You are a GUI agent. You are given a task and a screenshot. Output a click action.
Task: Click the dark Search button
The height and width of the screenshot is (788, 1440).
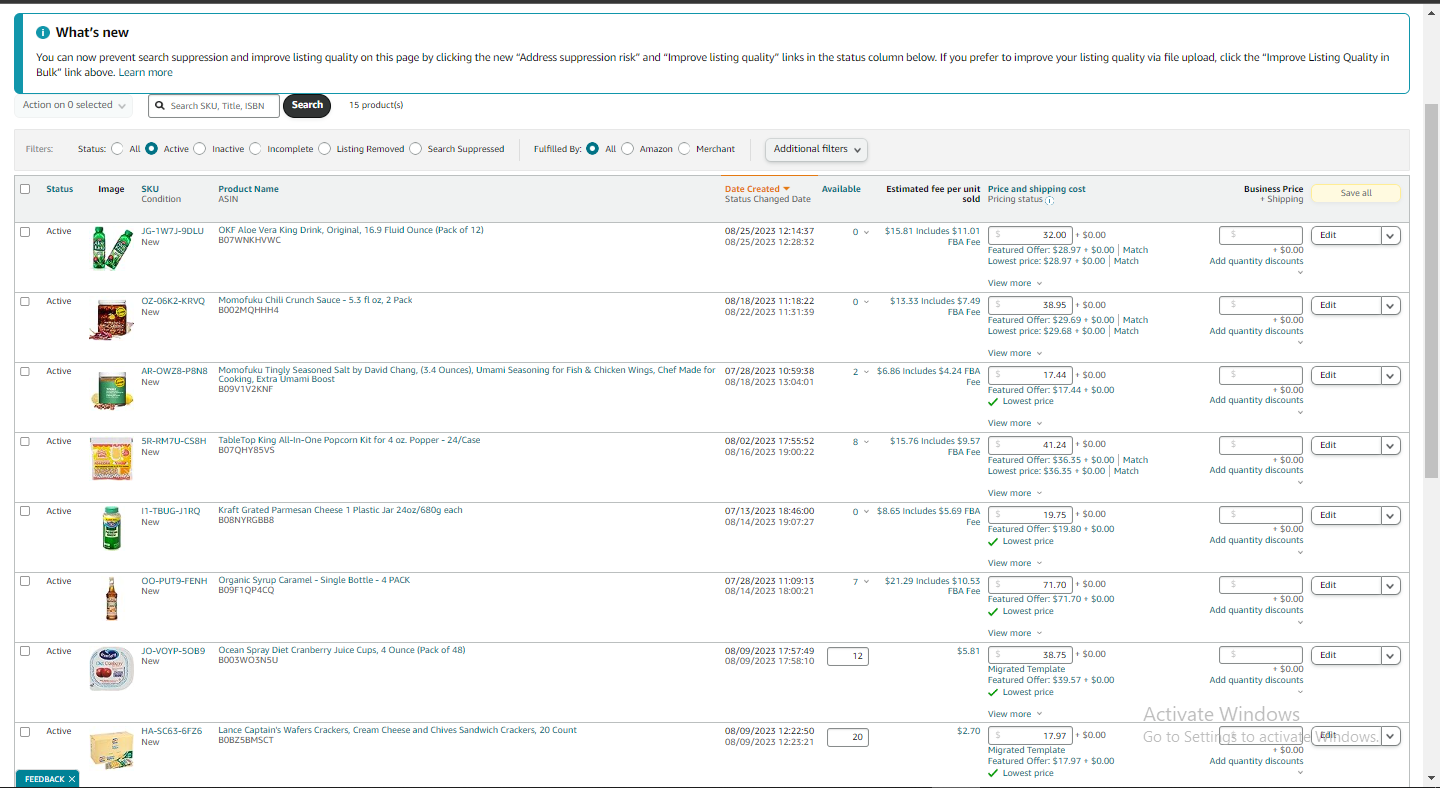(307, 105)
